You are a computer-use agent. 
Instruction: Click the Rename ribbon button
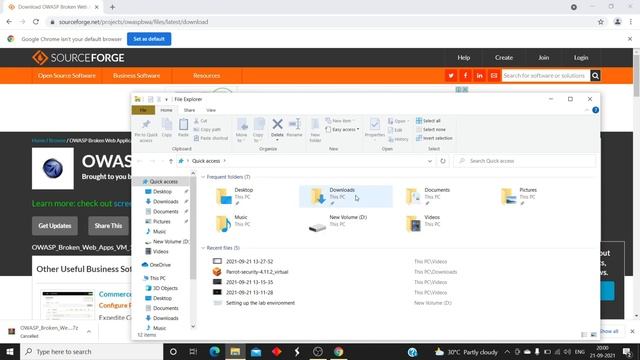[294, 128]
